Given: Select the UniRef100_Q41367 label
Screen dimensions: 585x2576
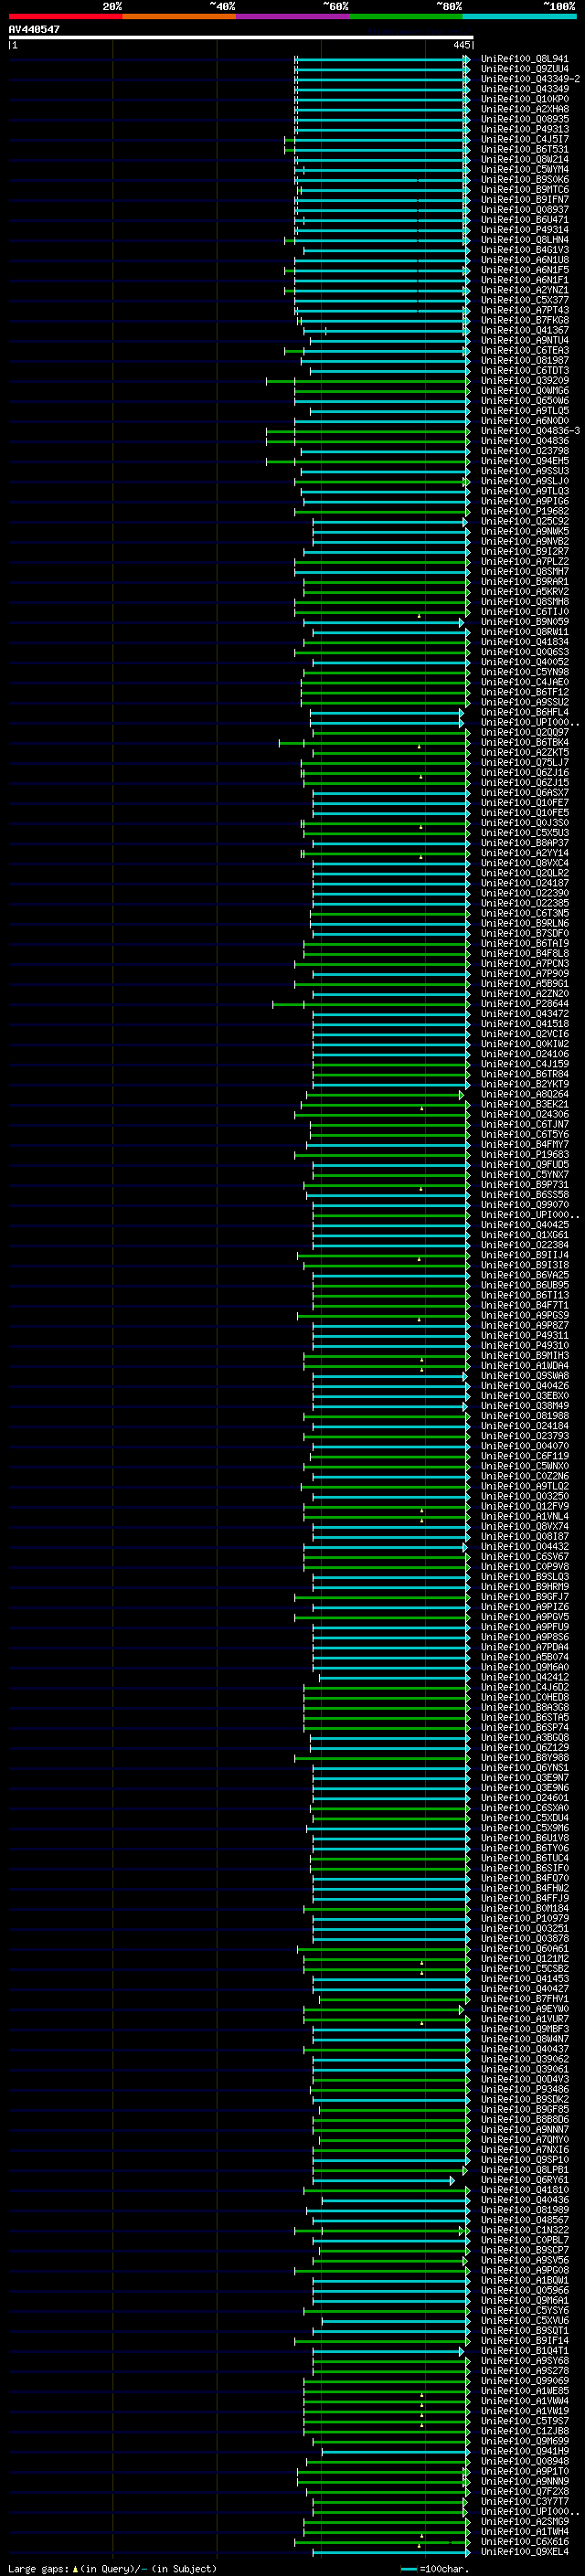Looking at the screenshot, I should pyautogui.click(x=524, y=330).
